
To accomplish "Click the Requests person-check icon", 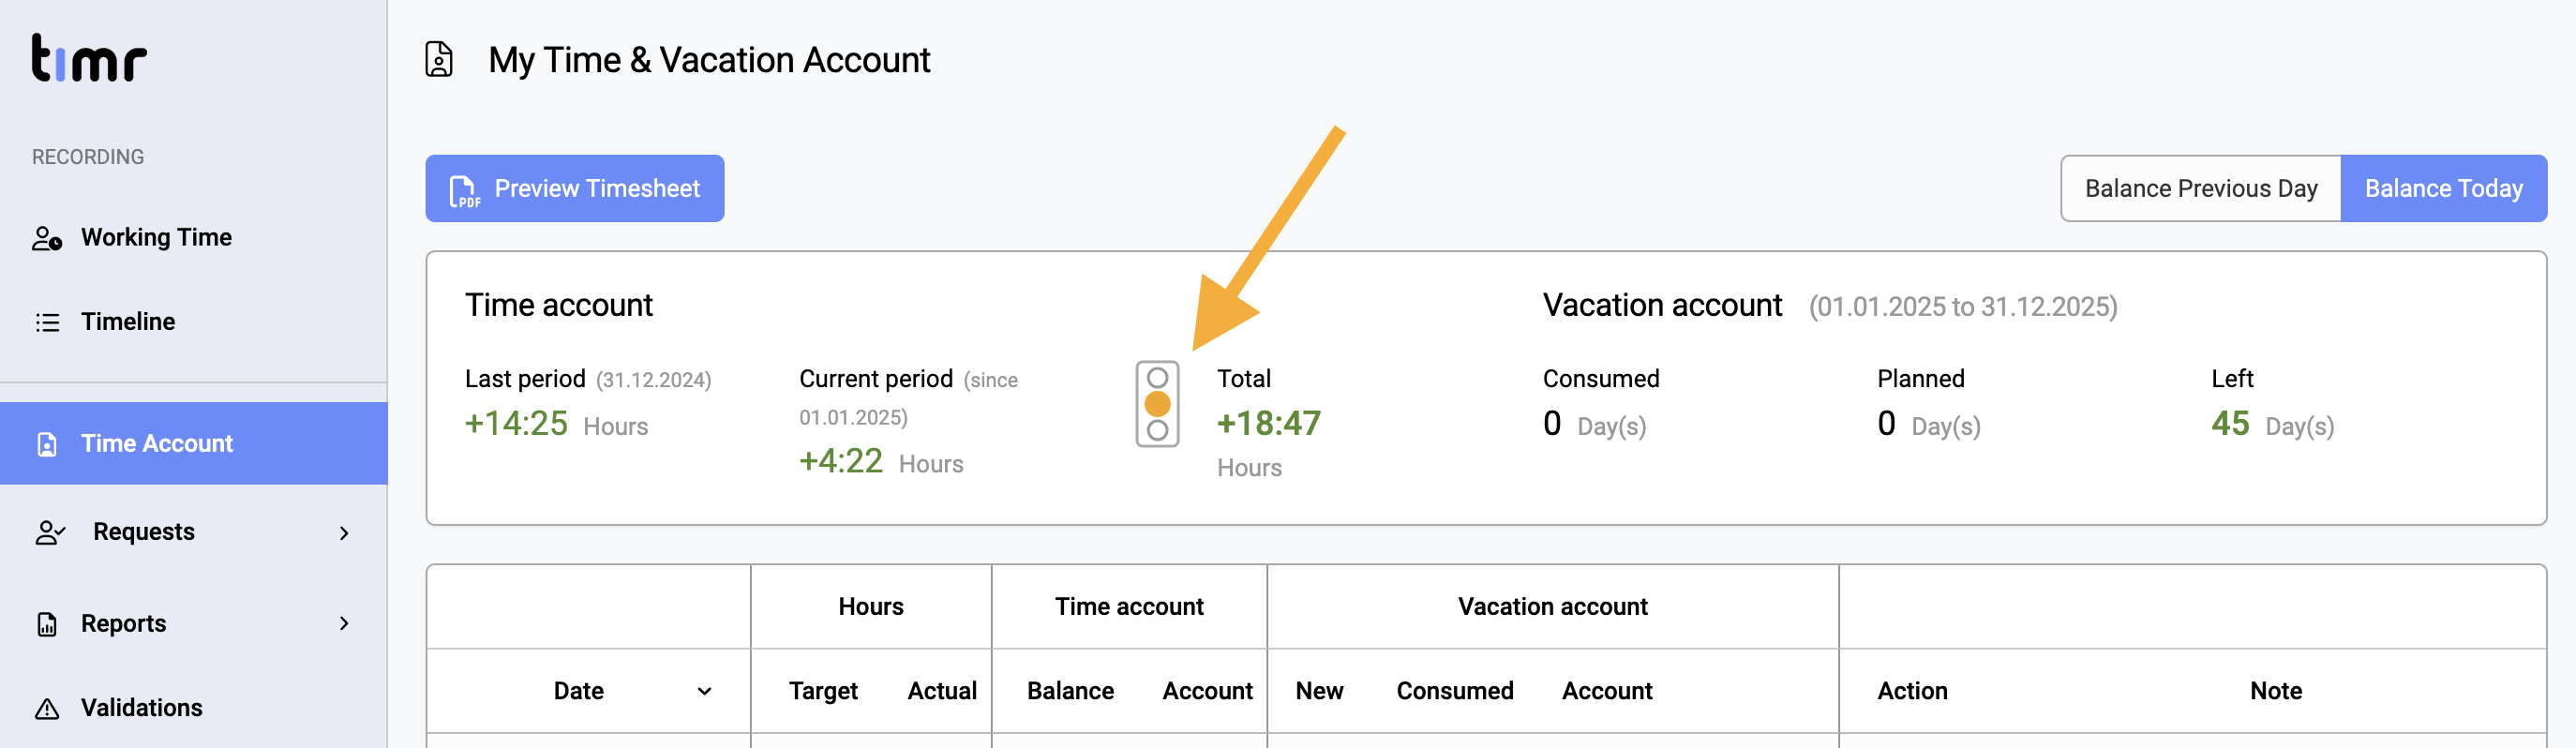I will tap(50, 532).
